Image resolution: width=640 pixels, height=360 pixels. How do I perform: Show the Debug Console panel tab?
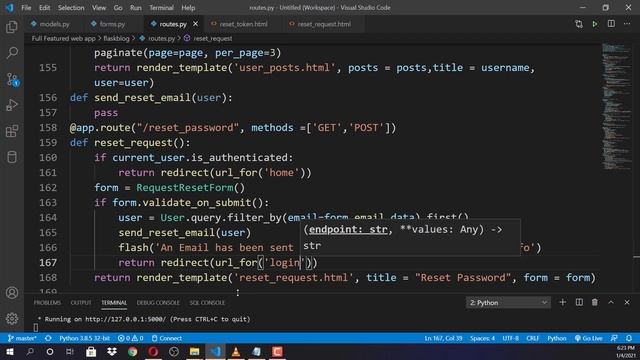pyautogui.click(x=158, y=303)
